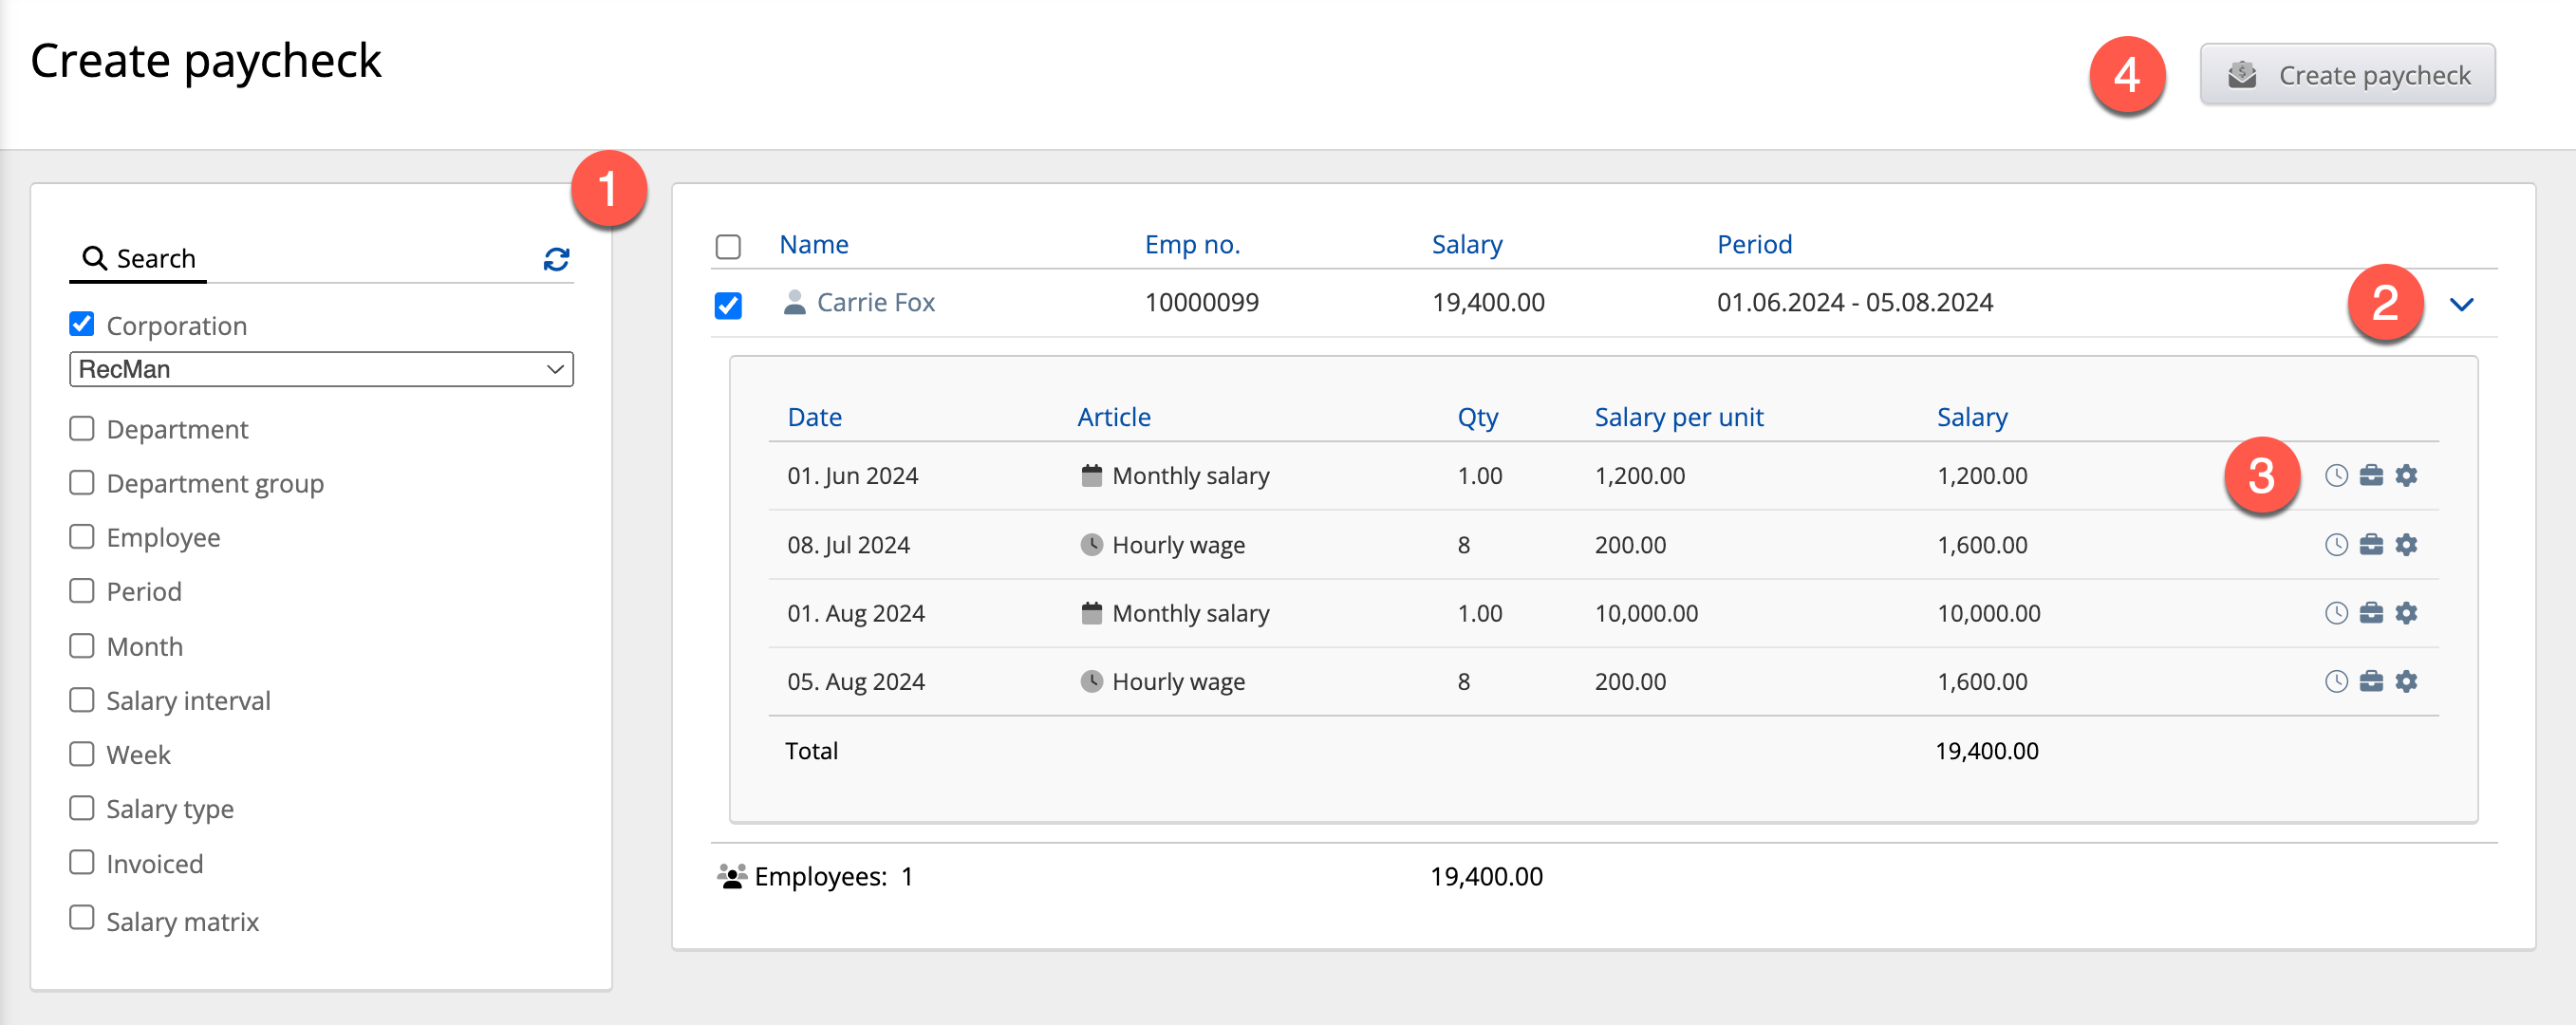The image size is (2576, 1025).
Task: Collapse Carrie Fox details with chevron
Action: tap(2461, 304)
